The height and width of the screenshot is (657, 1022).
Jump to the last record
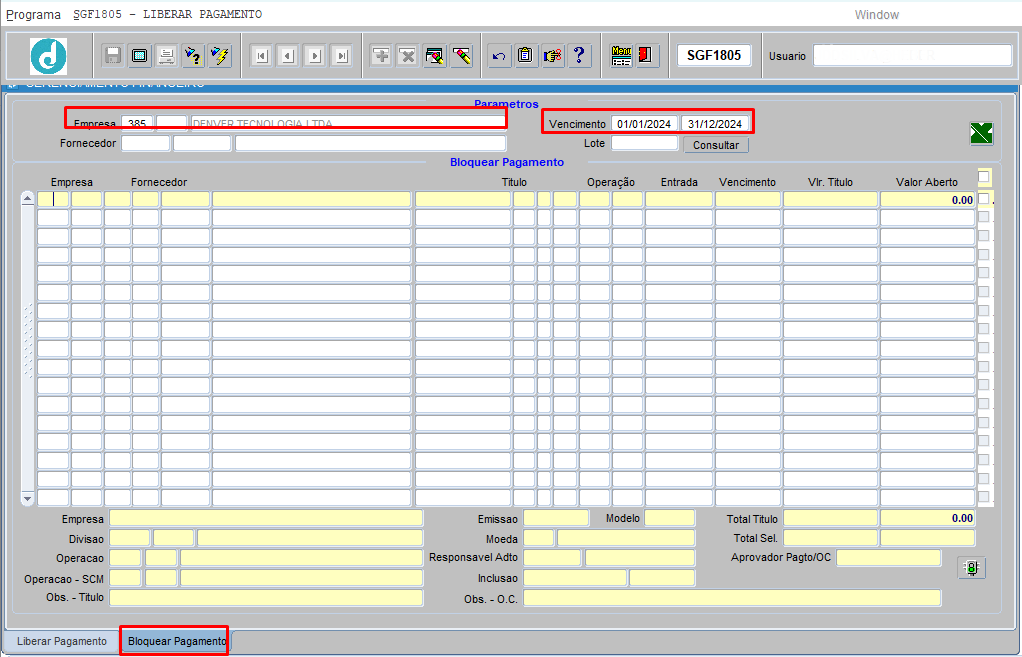[x=342, y=56]
